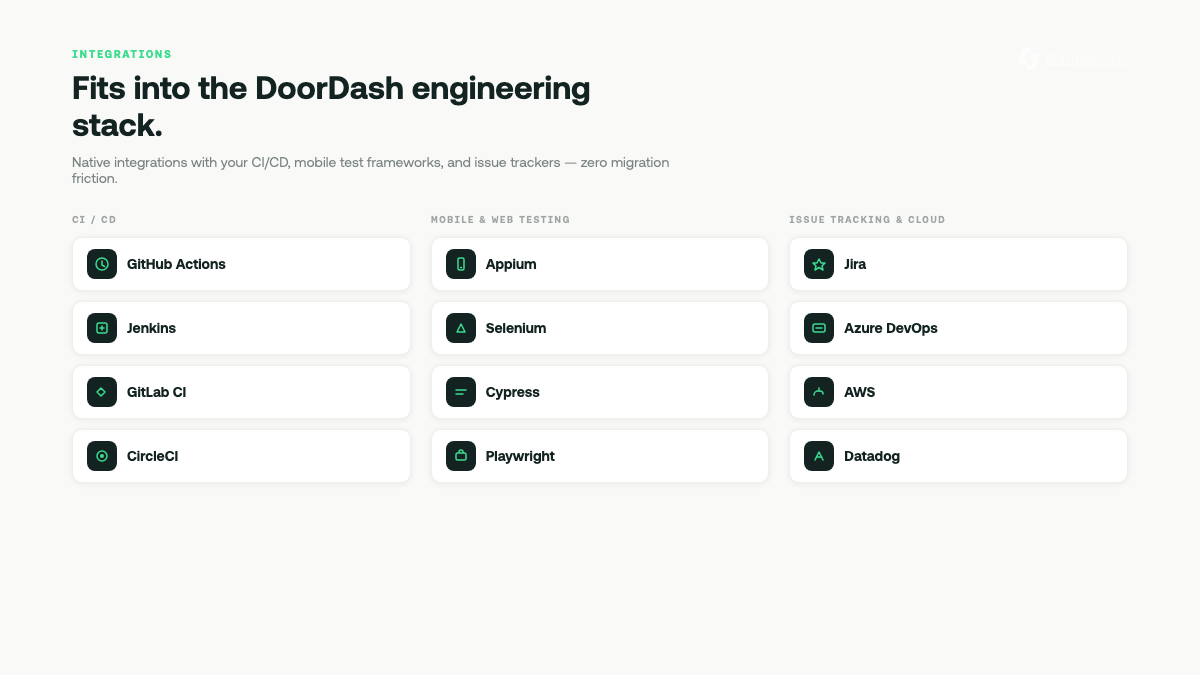Viewport: 1200px width, 675px height.
Task: Select the GitLab CI label
Action: point(156,392)
